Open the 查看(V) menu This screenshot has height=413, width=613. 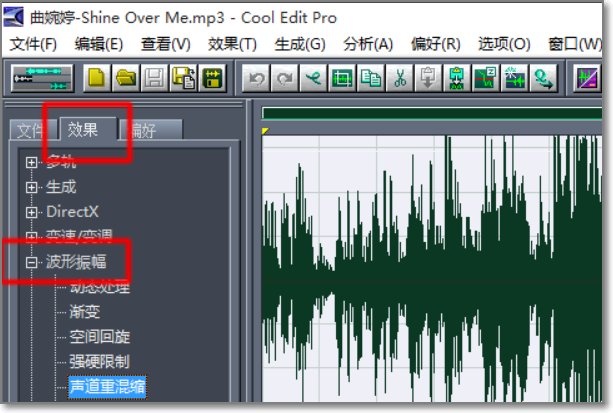(166, 44)
